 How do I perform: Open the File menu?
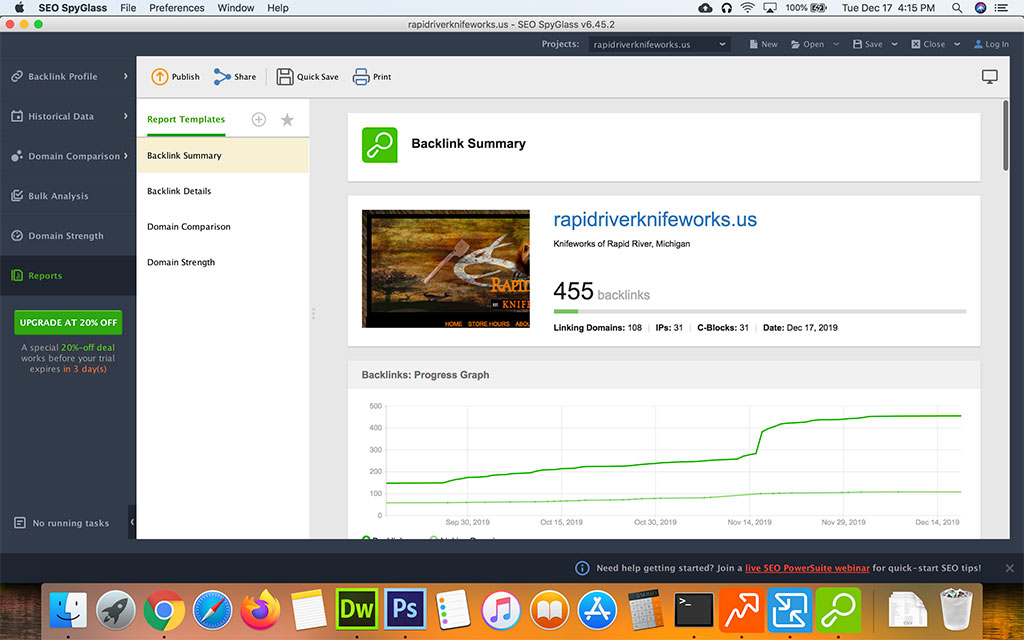(128, 8)
